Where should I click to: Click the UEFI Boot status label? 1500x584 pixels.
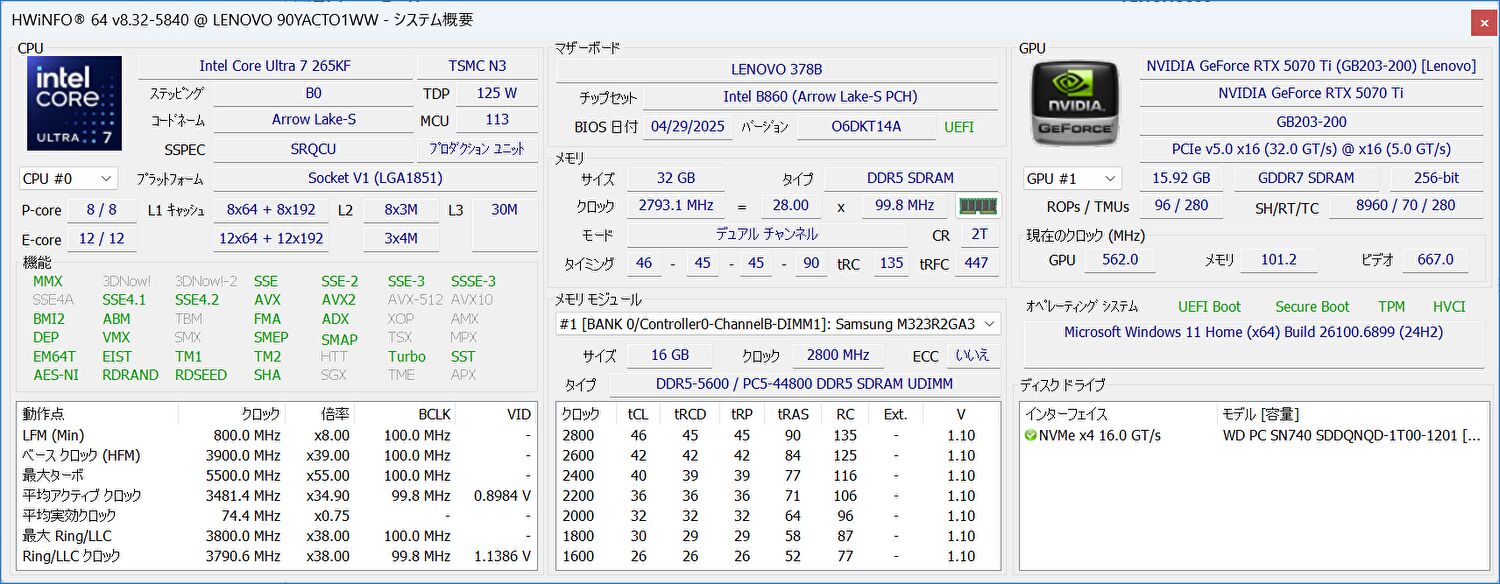point(1208,307)
